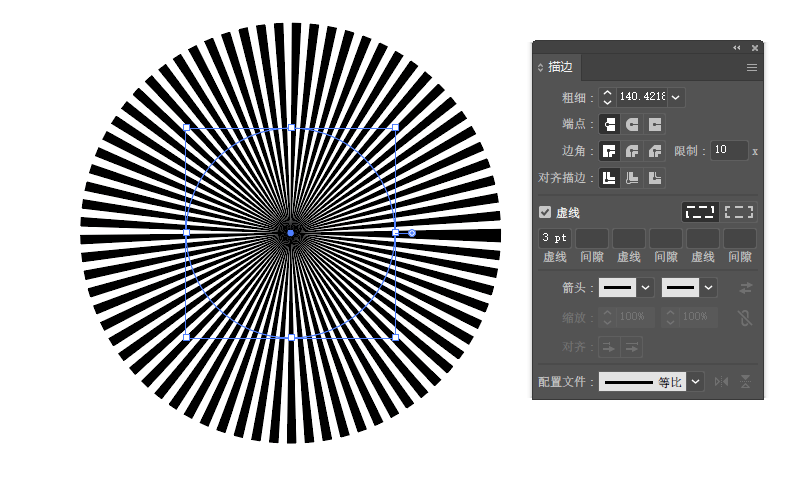The width and height of the screenshot is (799, 498).
Task: Choose the round join corner icon
Action: coord(632,152)
